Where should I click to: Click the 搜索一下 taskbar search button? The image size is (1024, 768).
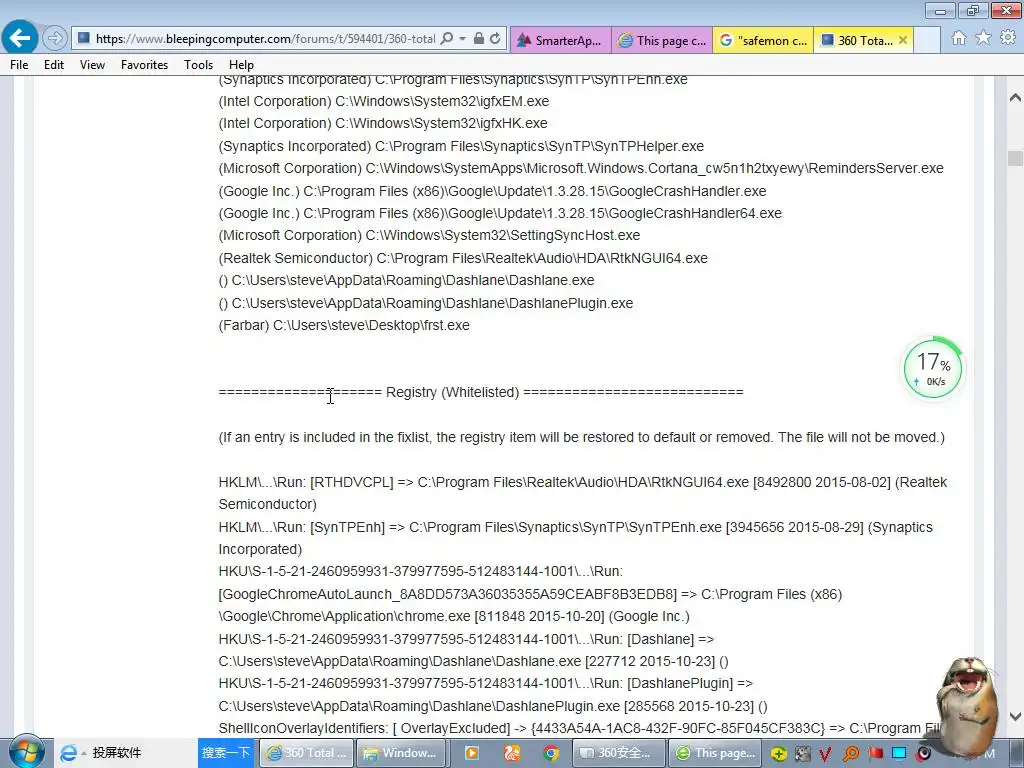coord(225,752)
